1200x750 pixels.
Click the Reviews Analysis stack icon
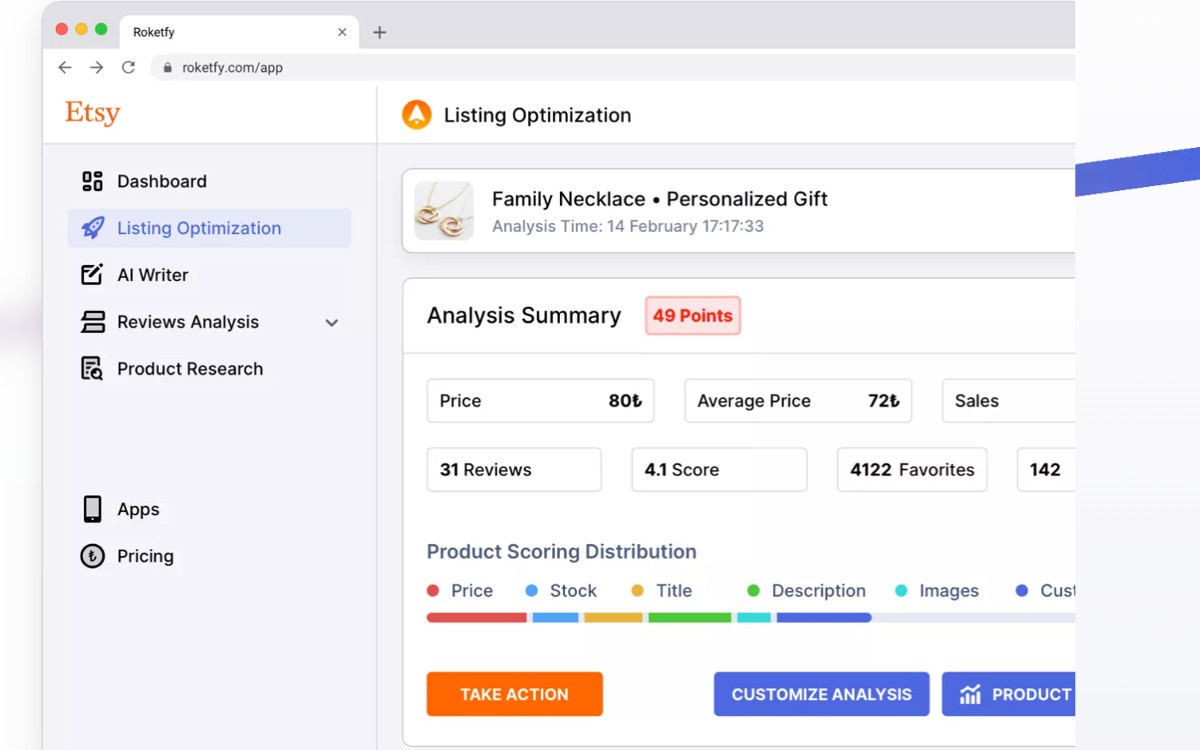[92, 322]
